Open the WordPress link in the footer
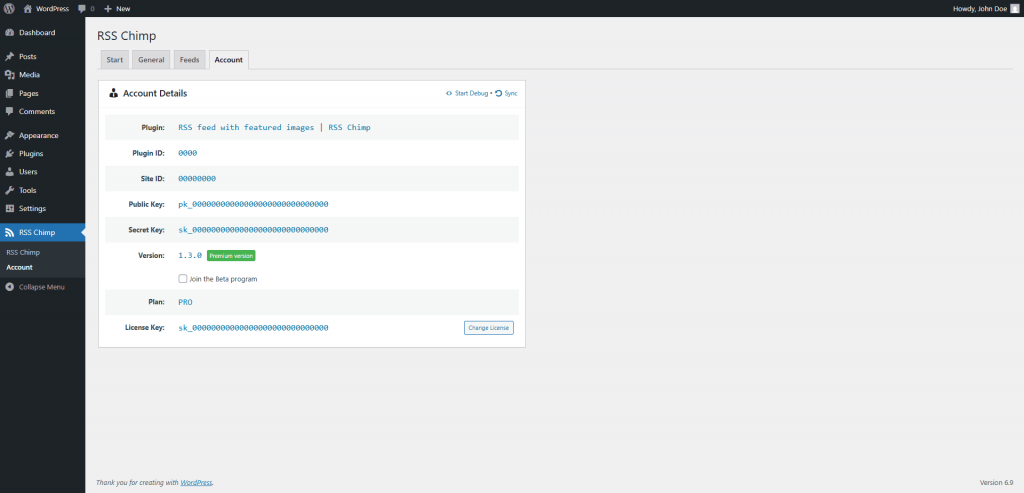1024x493 pixels. pyautogui.click(x=196, y=483)
